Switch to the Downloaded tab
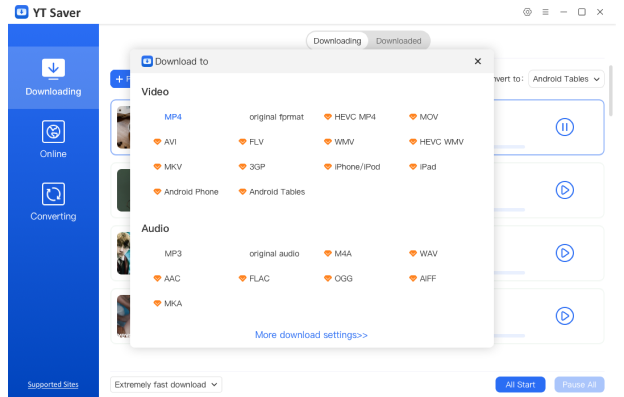Screen dimensions: 624x397 pyautogui.click(x=399, y=41)
